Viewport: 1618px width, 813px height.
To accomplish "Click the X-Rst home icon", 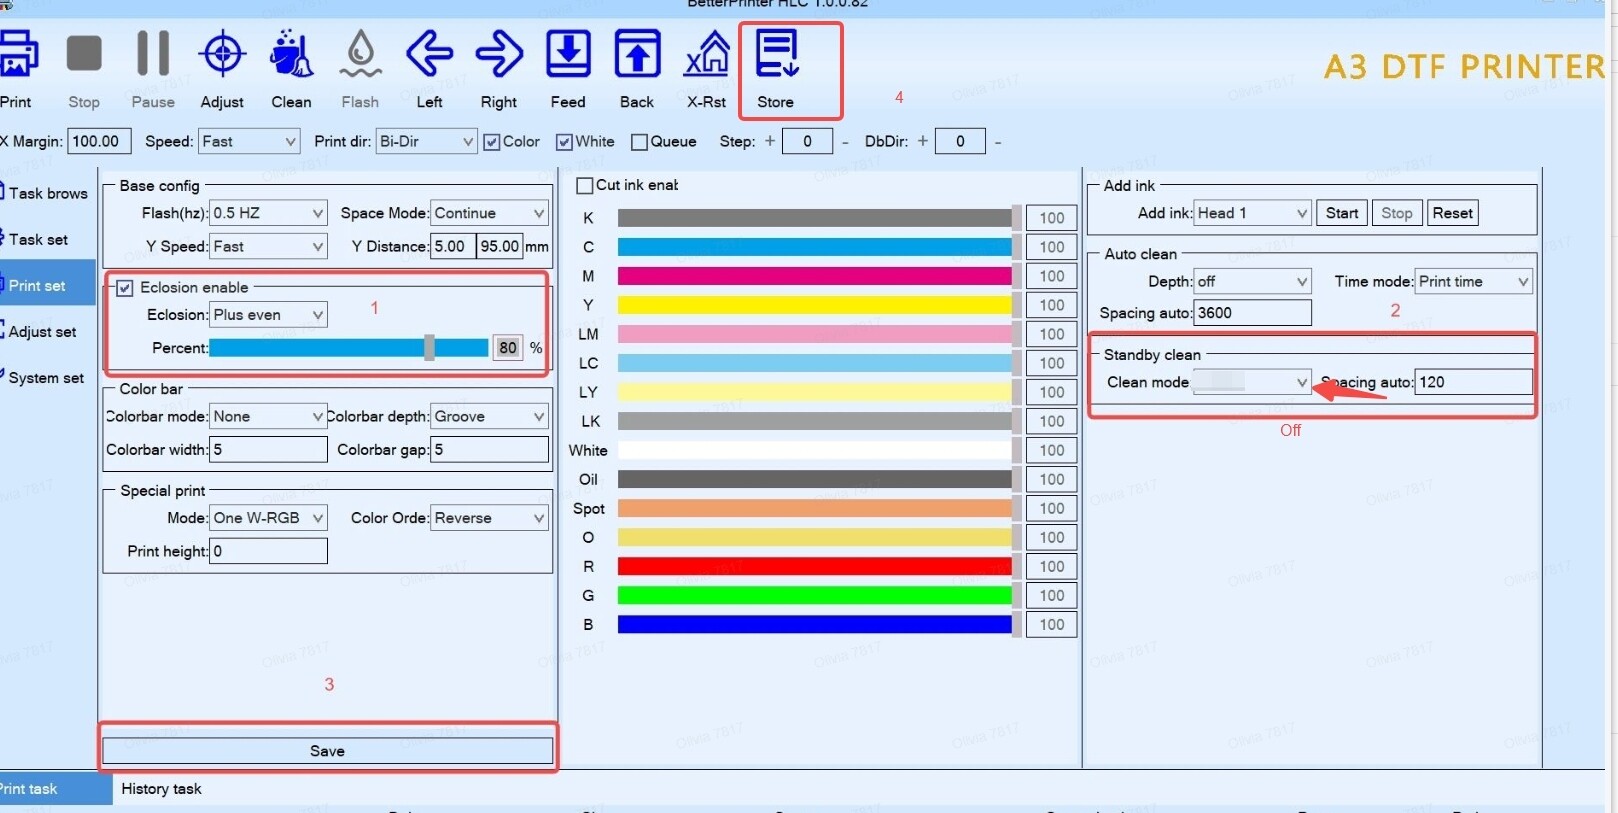I will pyautogui.click(x=706, y=55).
